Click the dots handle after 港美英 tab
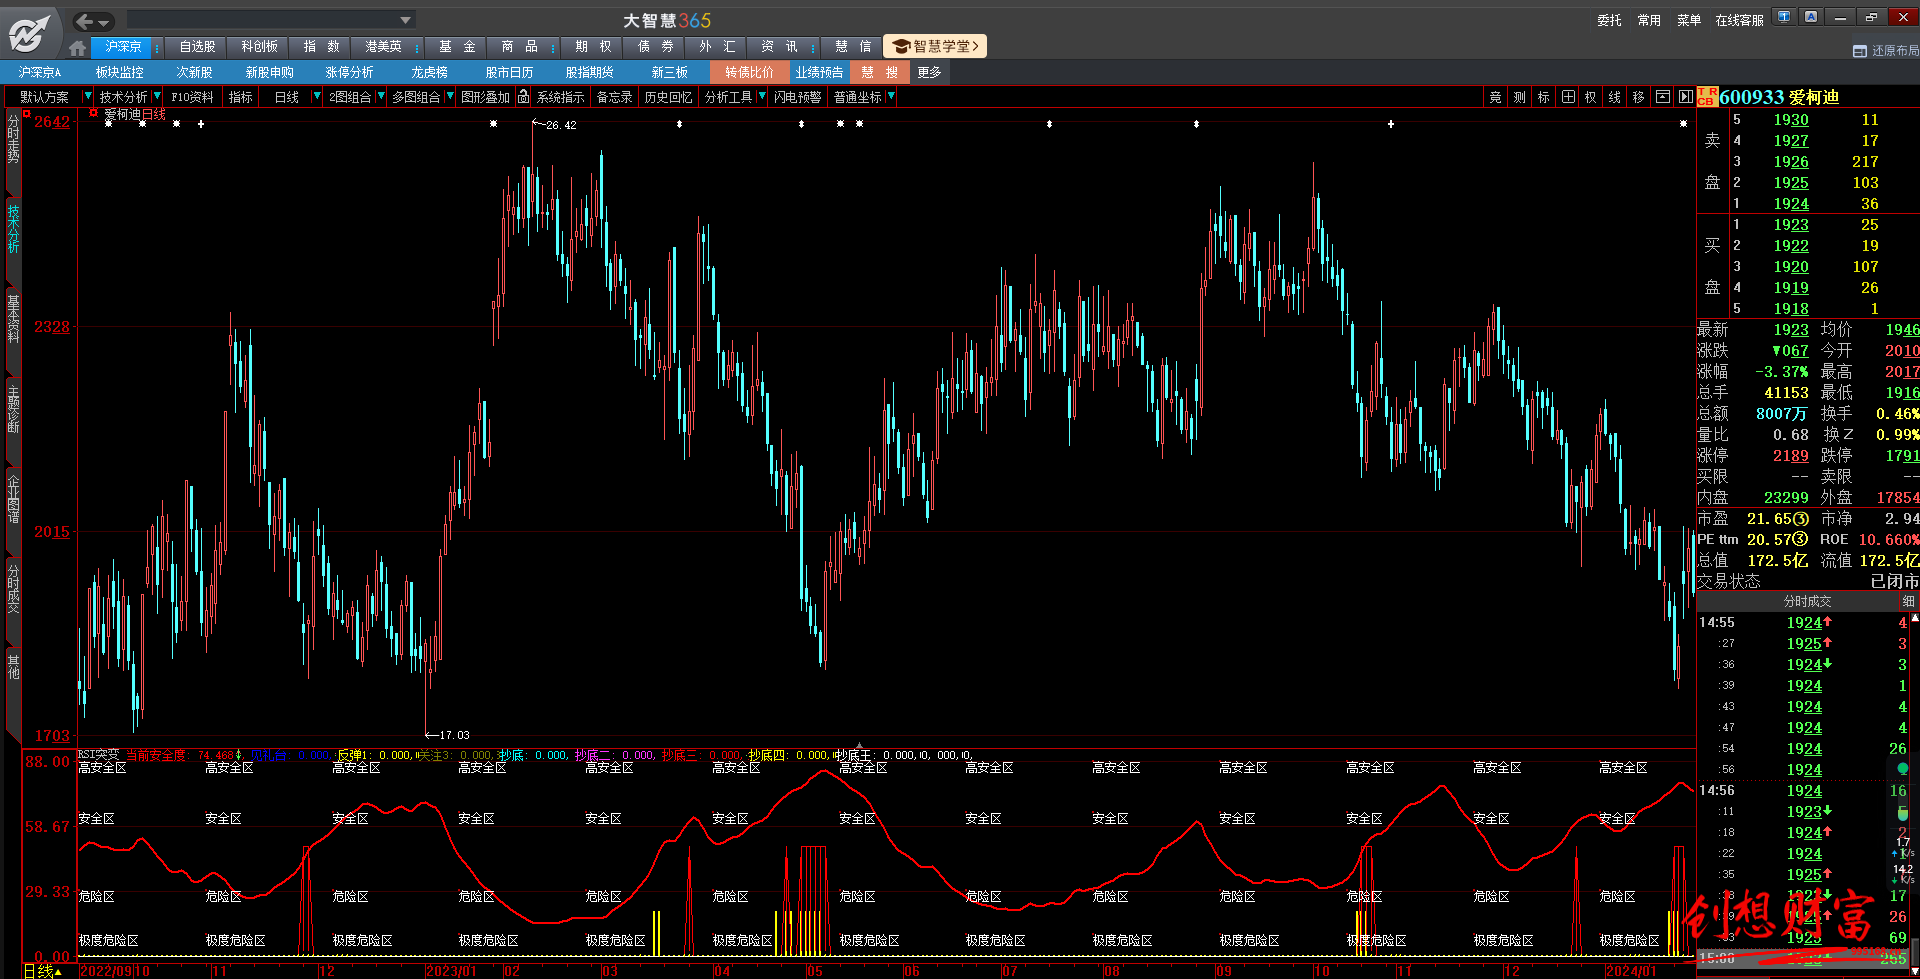 point(416,47)
